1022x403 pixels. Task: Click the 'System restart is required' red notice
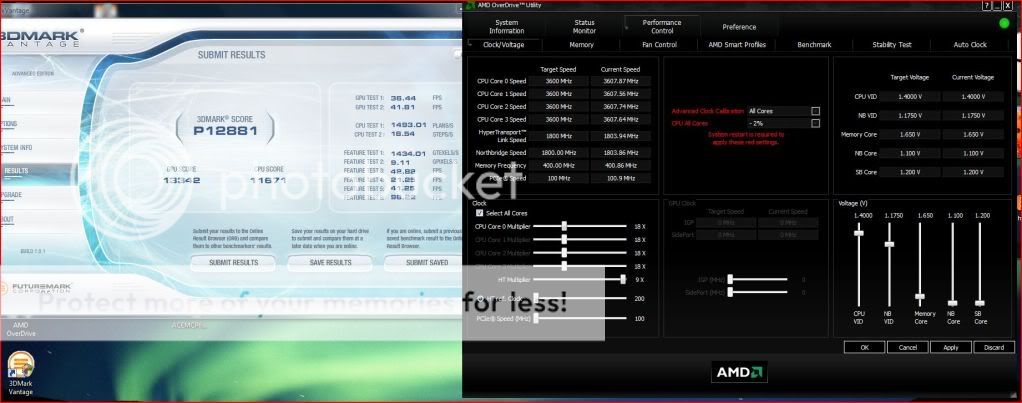click(746, 138)
